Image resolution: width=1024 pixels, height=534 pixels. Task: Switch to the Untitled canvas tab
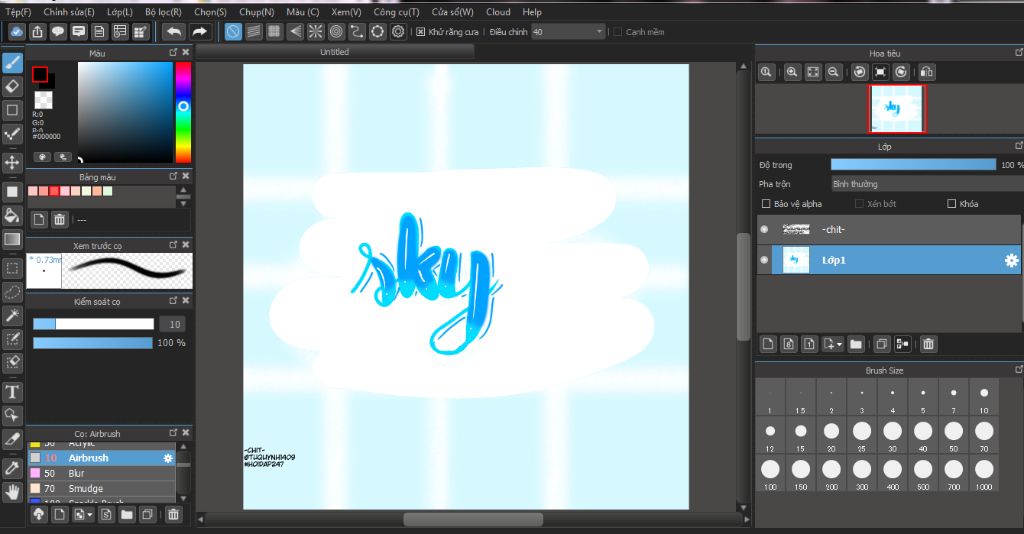334,52
